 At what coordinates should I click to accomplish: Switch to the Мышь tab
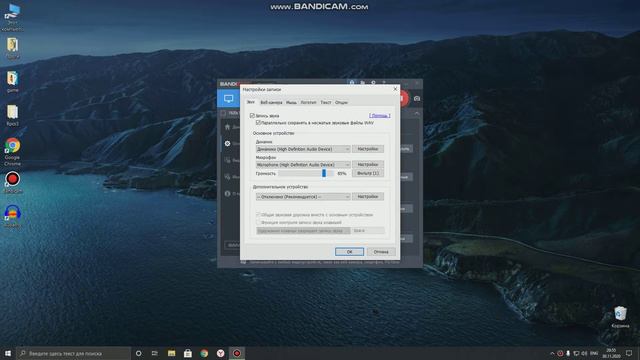click(291, 102)
